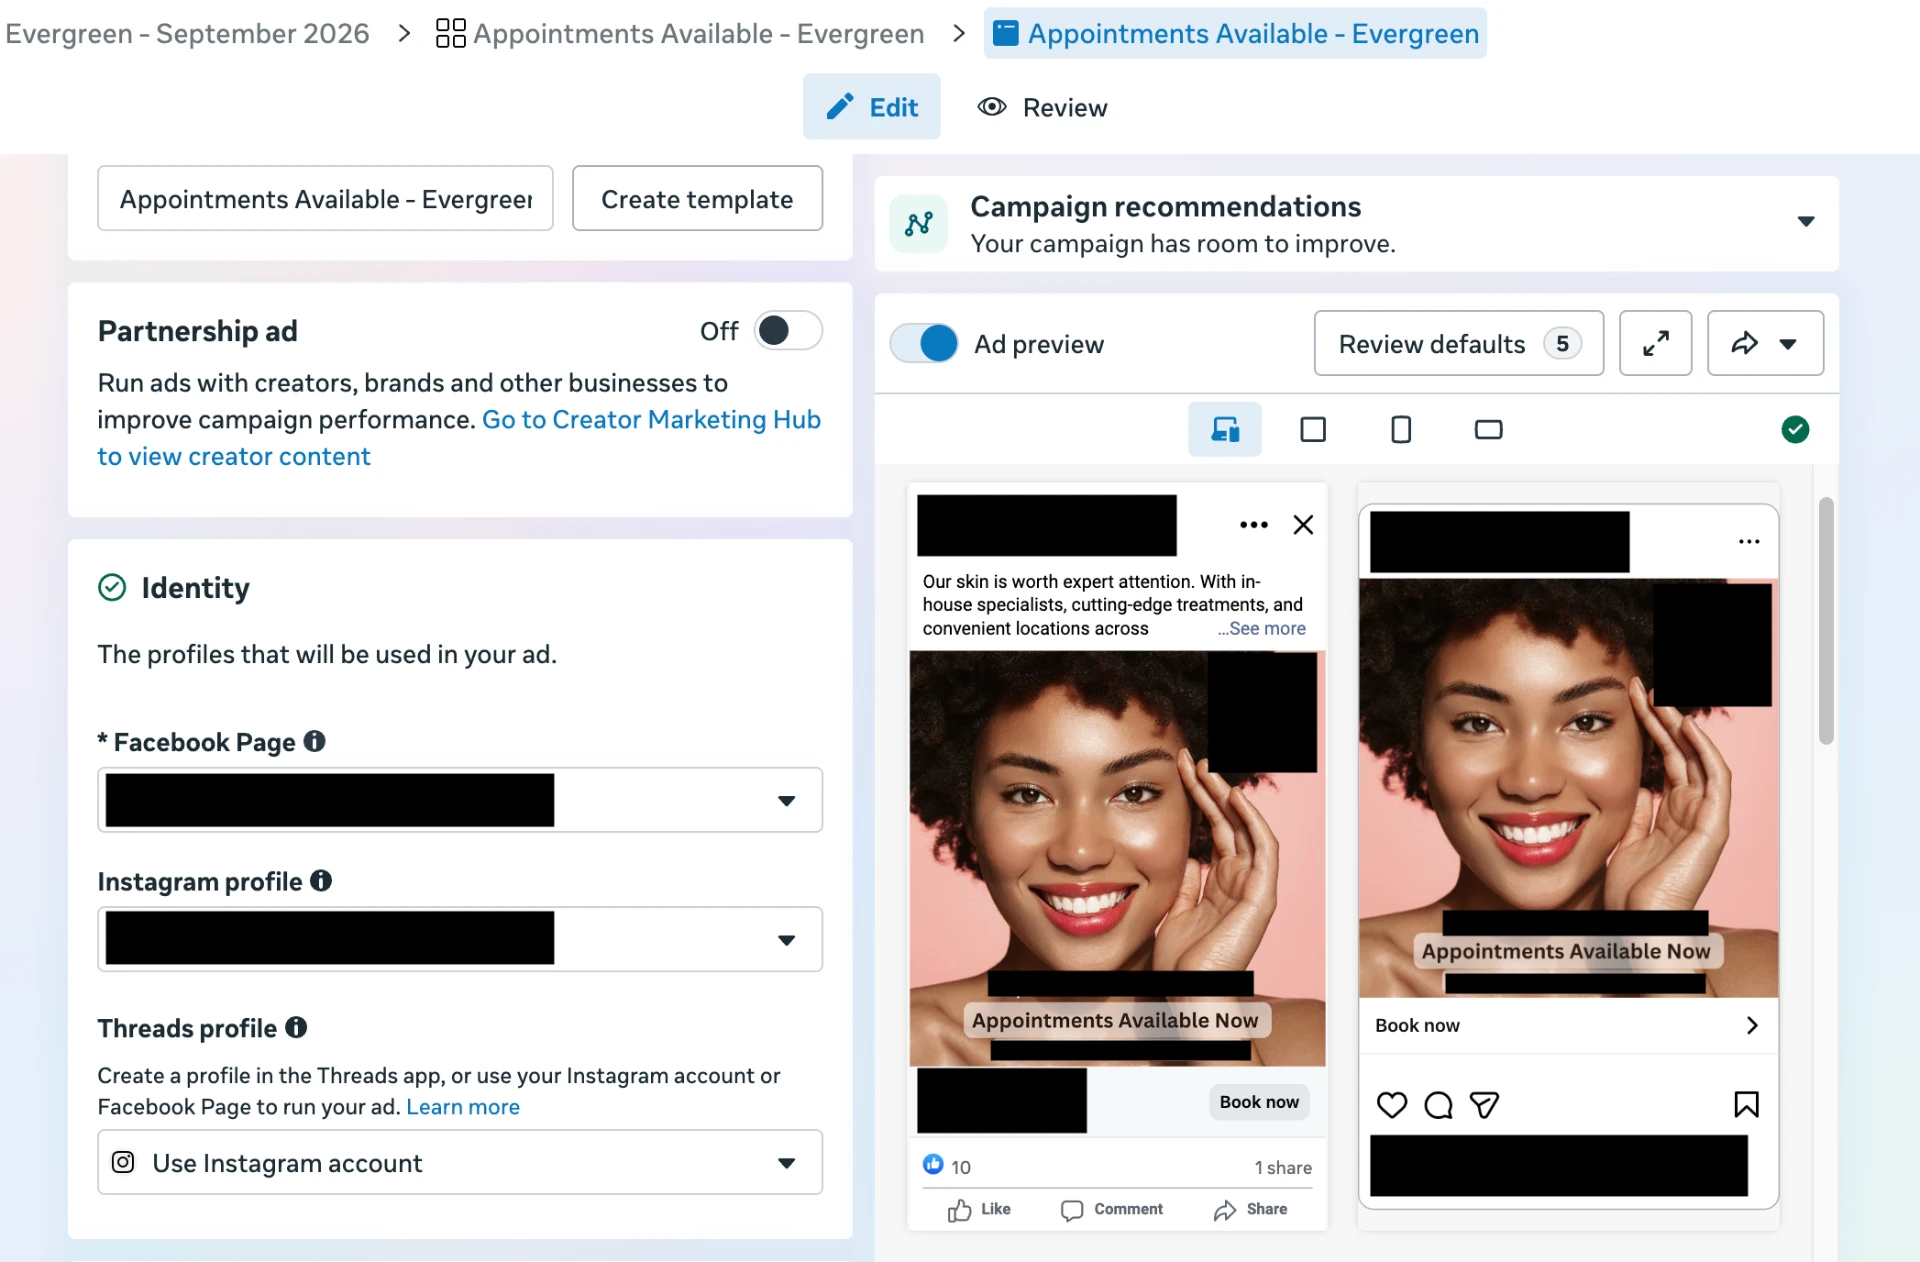Image resolution: width=1920 pixels, height=1262 pixels.
Task: Select the vertical story preview format
Action: tap(1401, 429)
